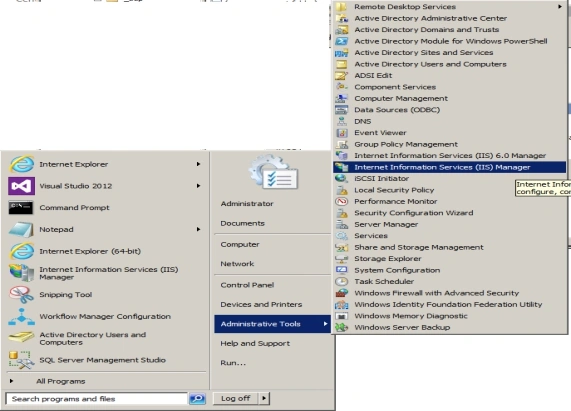
Task: Click the Computer Management icon
Action: [x=342, y=98]
